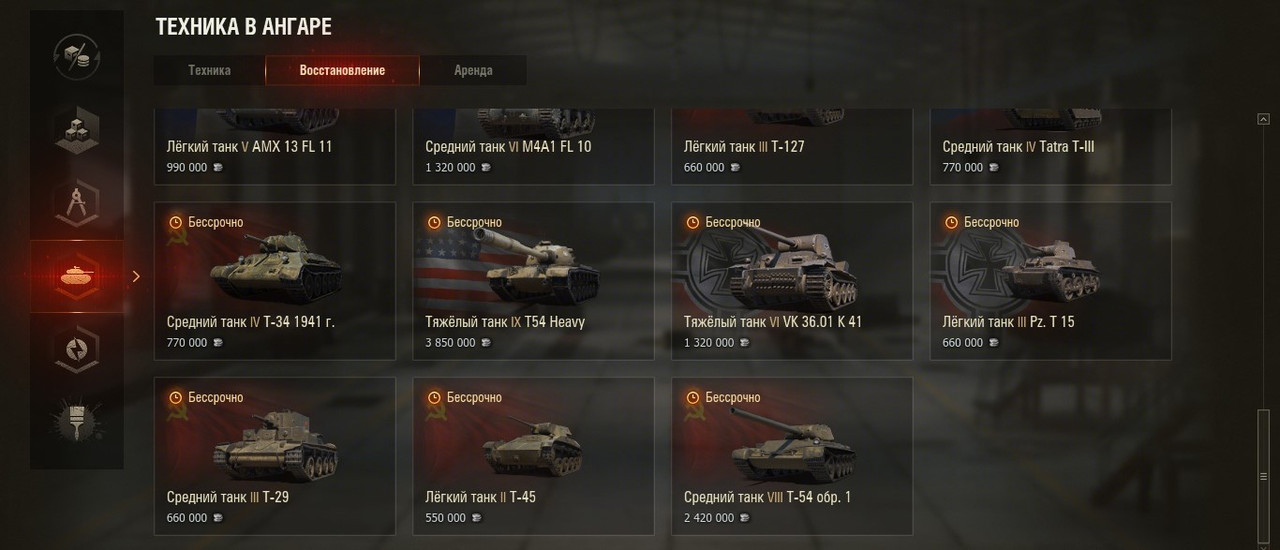This screenshot has height=550, width=1280.
Task: Open the hexagon boosters sidebar icon
Action: tap(77, 349)
